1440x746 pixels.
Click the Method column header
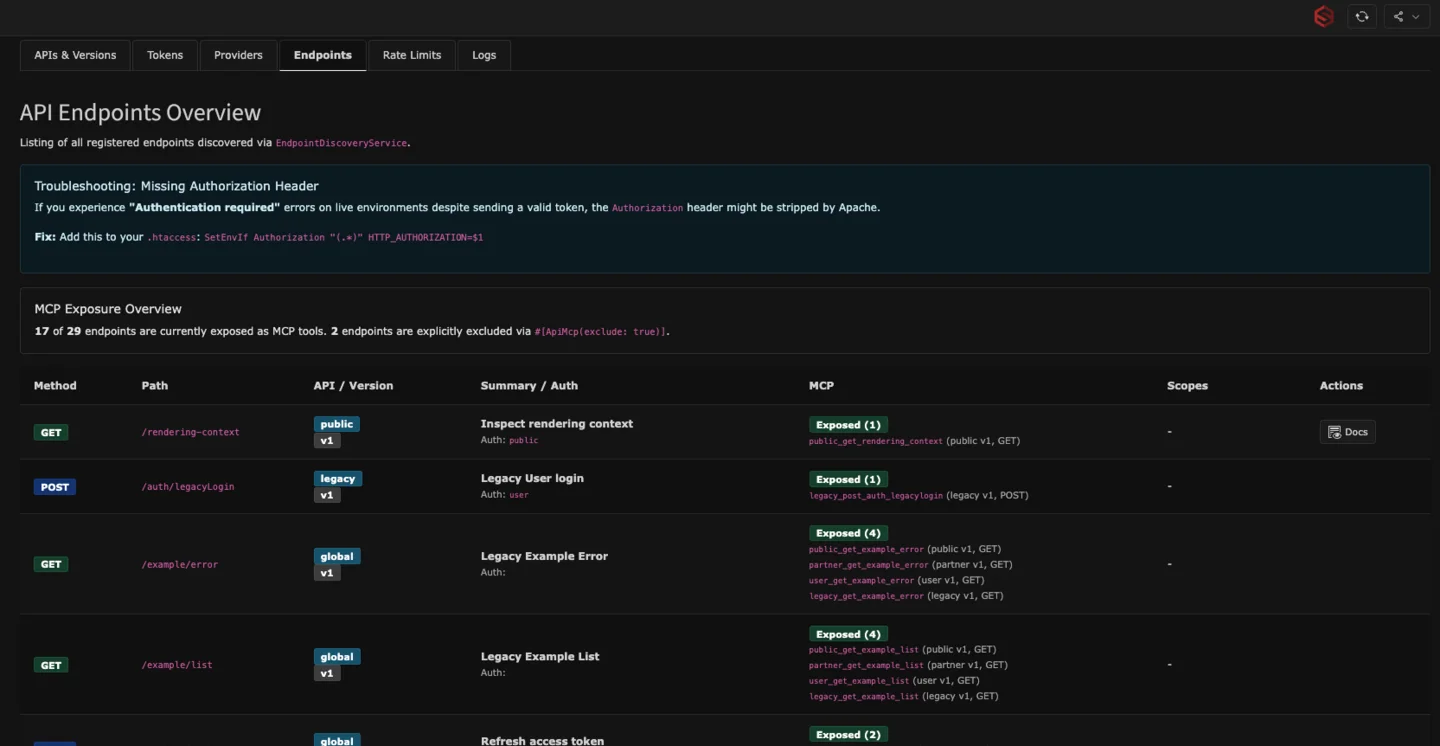55,385
